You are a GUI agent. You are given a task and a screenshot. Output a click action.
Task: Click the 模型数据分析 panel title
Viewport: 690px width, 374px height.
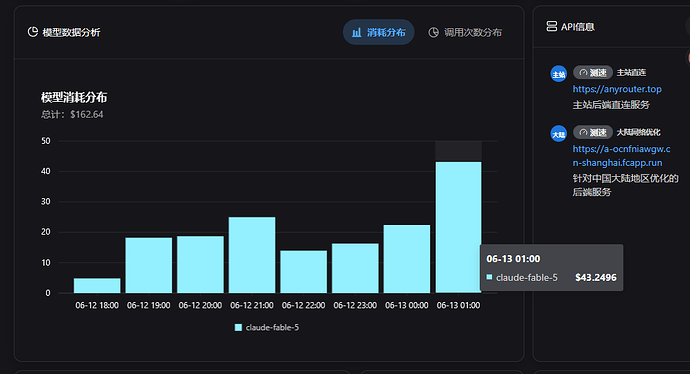[71, 32]
